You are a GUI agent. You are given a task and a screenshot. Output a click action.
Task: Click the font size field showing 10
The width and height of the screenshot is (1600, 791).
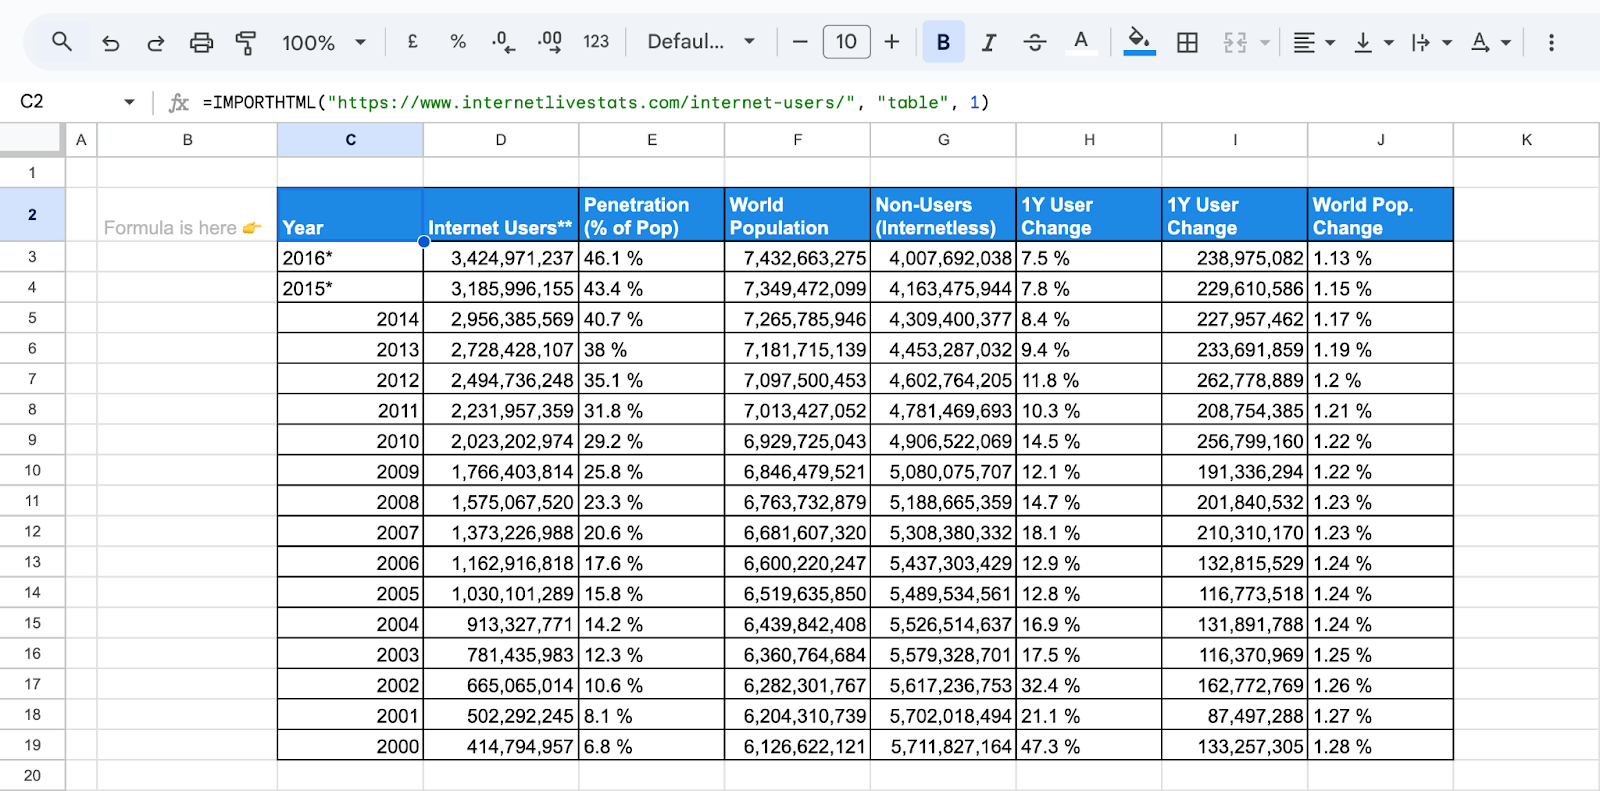click(x=846, y=42)
